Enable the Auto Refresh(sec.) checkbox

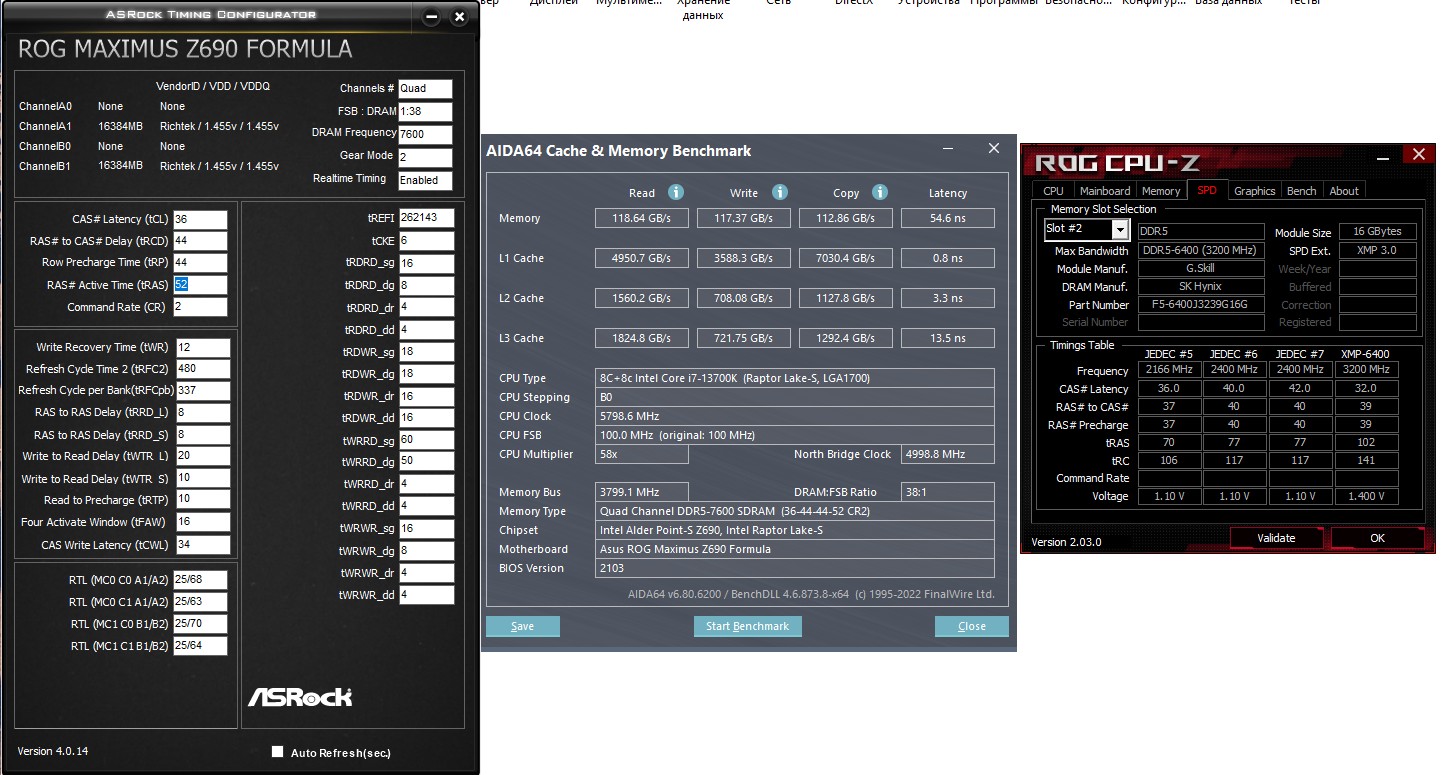click(x=278, y=752)
